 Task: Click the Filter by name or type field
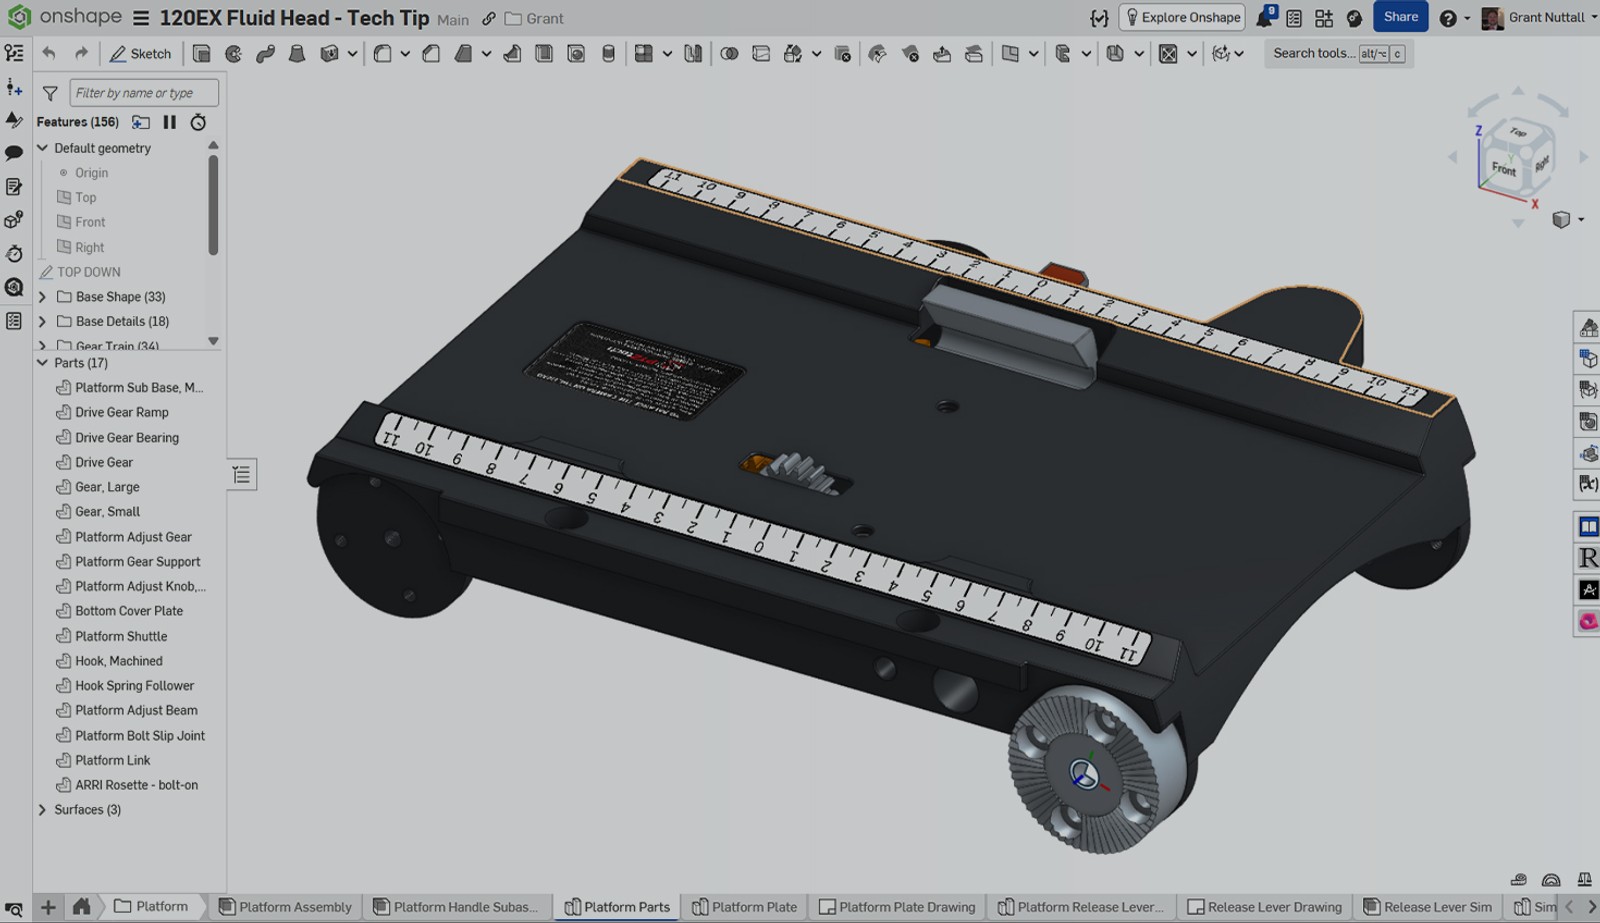(144, 93)
